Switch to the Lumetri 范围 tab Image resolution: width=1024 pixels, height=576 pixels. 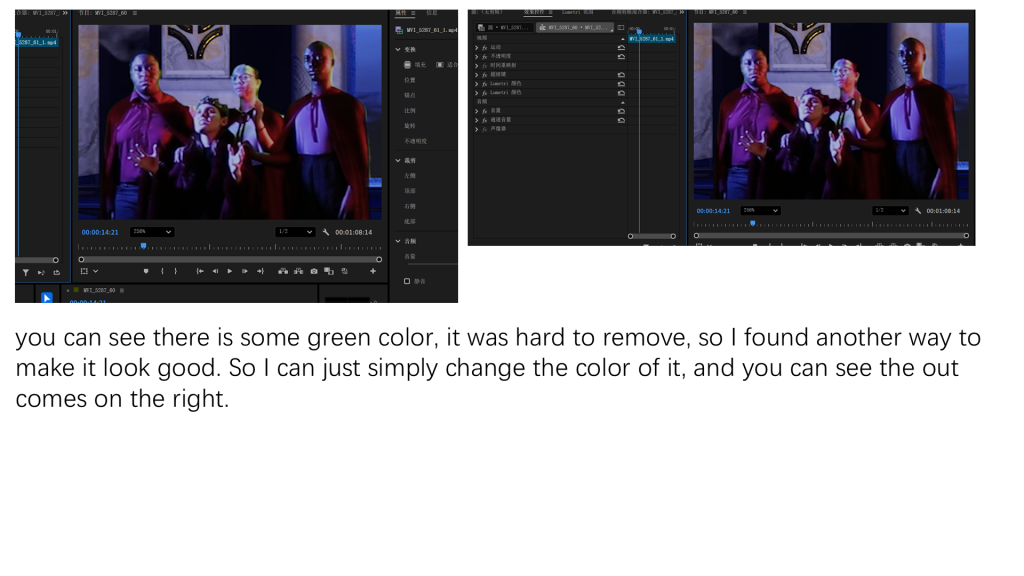coord(577,12)
